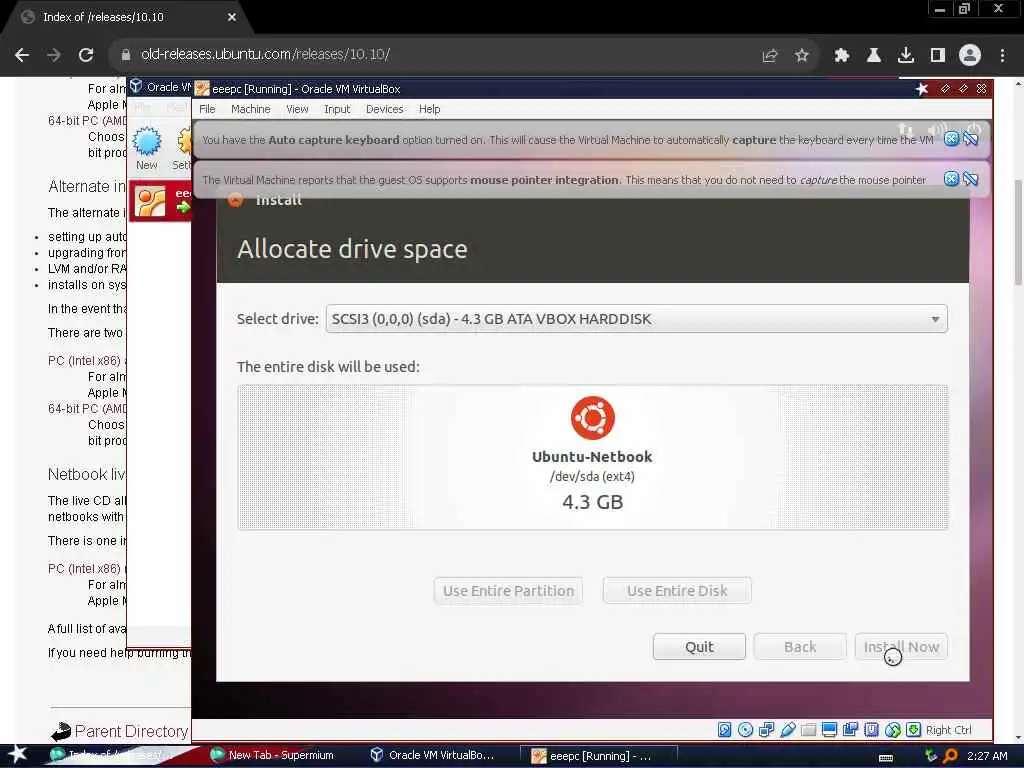The image size is (1024, 768).
Task: Click the keyboard capture green arrow indicator
Action: (913, 729)
